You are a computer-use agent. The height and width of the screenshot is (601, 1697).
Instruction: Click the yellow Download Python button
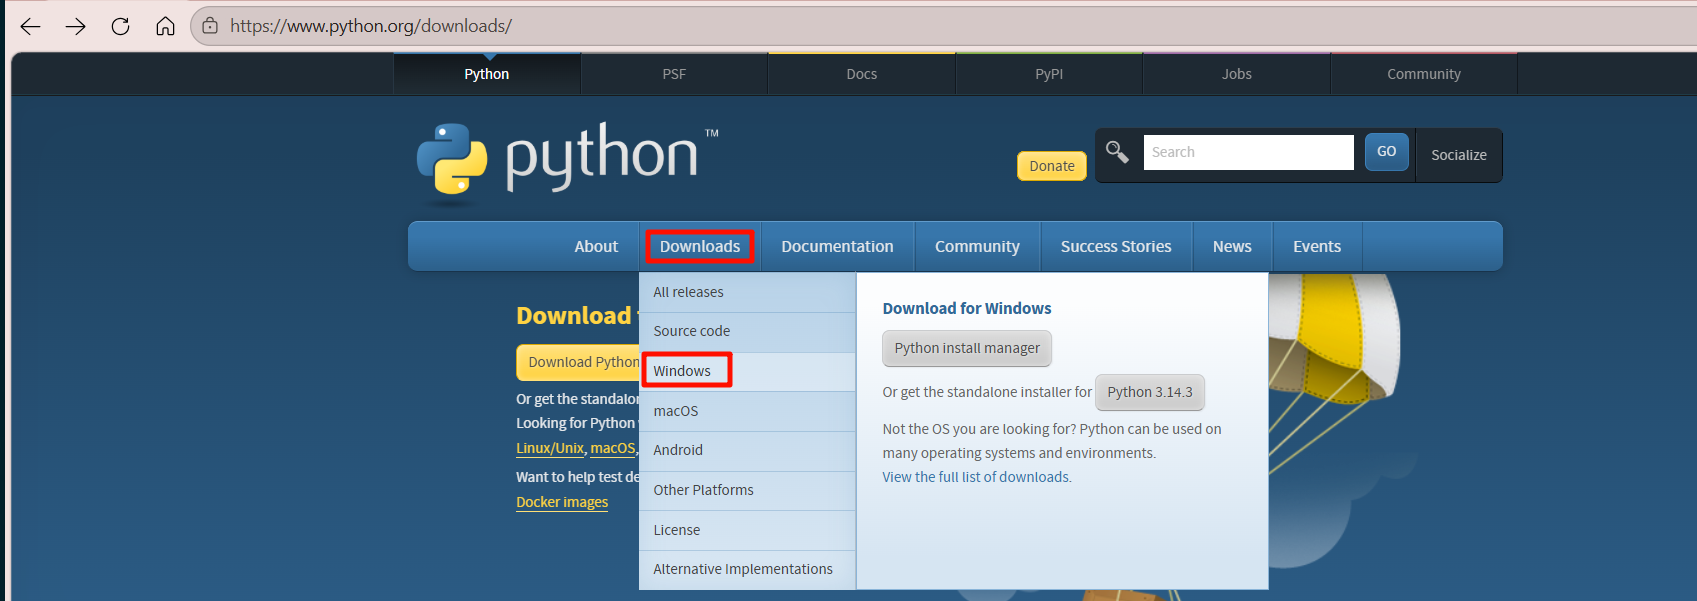pyautogui.click(x=579, y=362)
